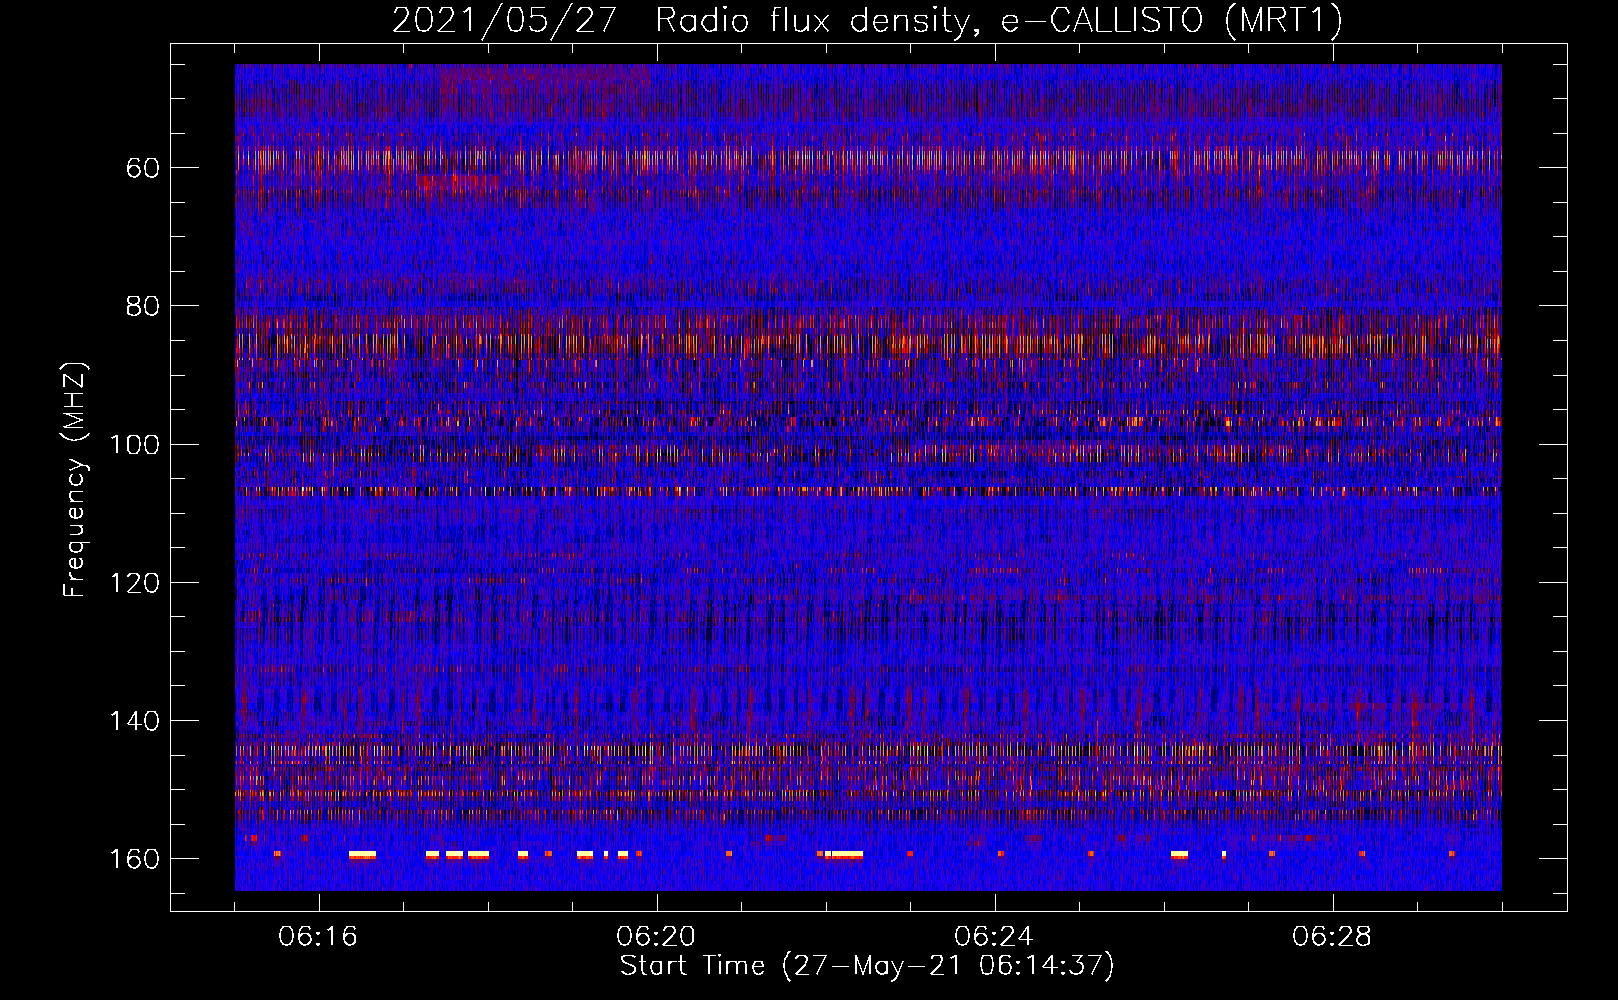Screen dimensions: 1618x1000
Task: Click the 120 frequency tick label
Action: point(135,583)
